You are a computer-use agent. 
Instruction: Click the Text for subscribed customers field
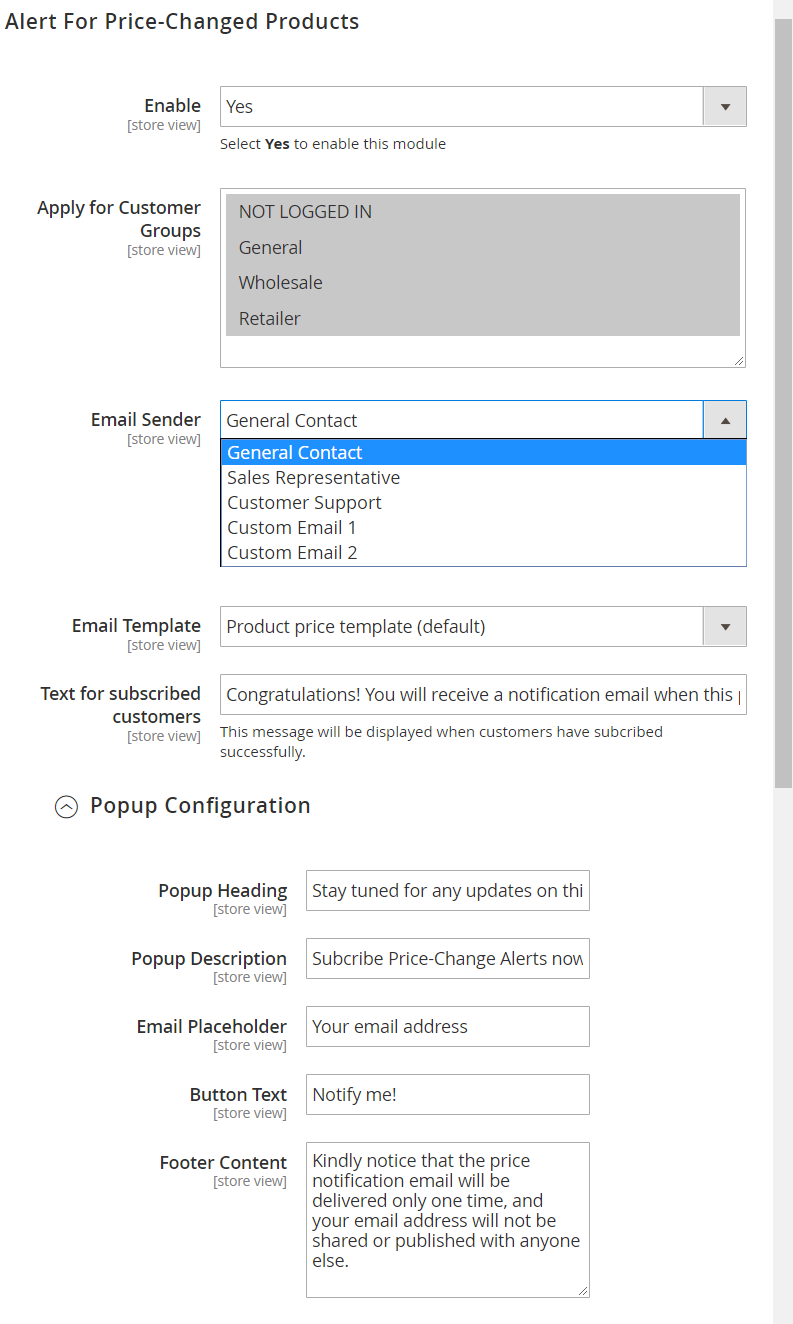482,695
